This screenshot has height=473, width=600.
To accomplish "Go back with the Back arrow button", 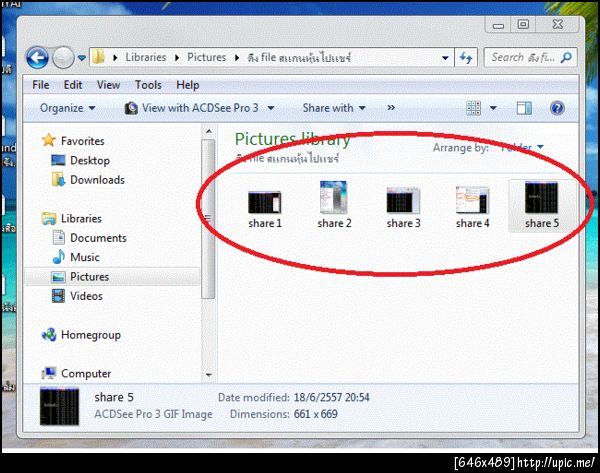I will [37, 58].
